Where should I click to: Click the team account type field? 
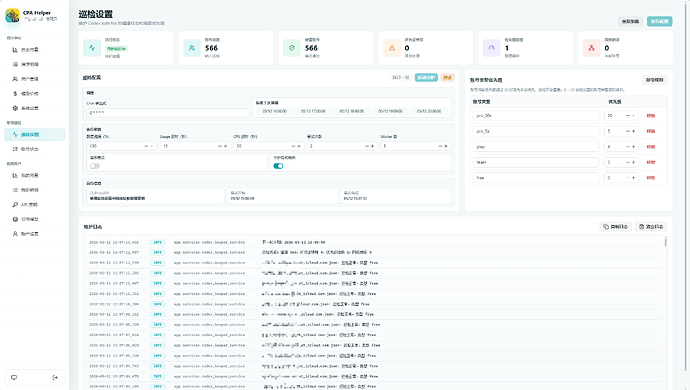(536, 162)
